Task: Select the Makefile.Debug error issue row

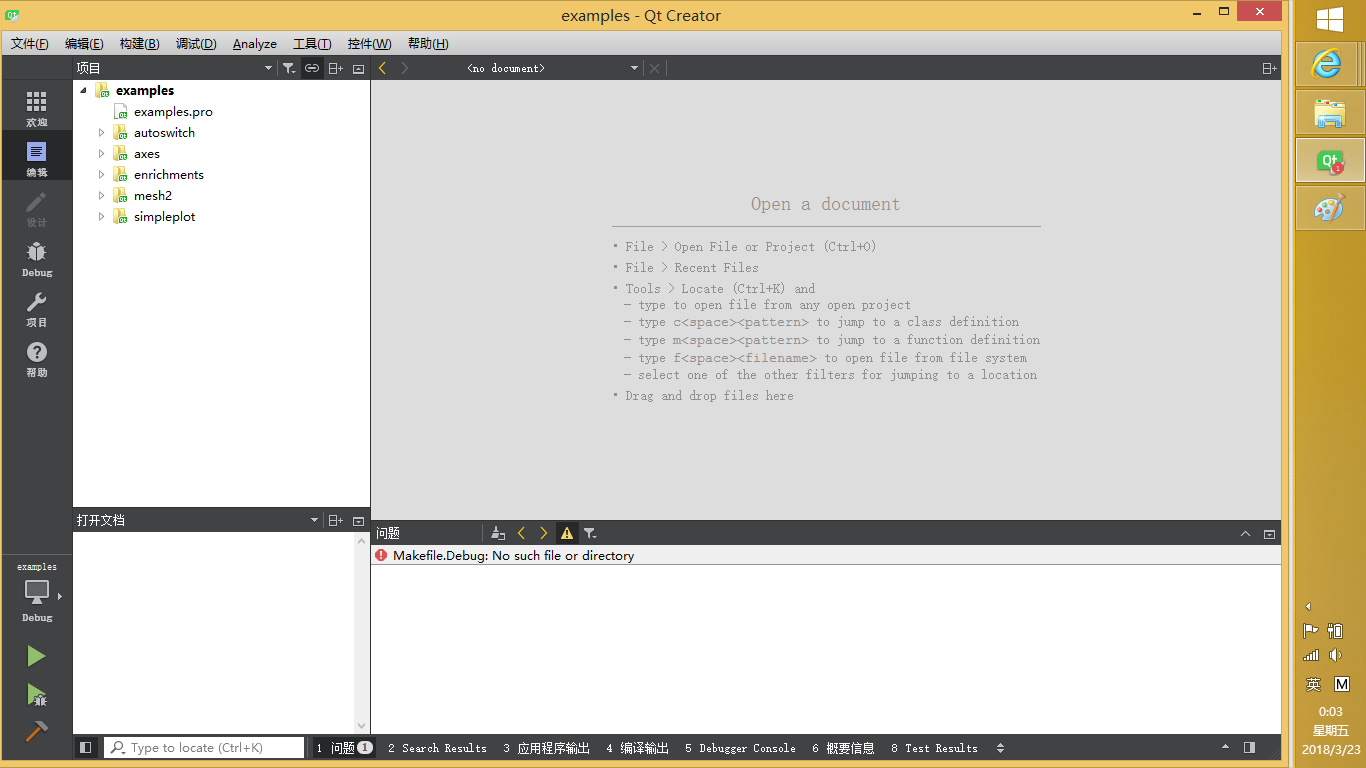Action: pyautogui.click(x=826, y=556)
